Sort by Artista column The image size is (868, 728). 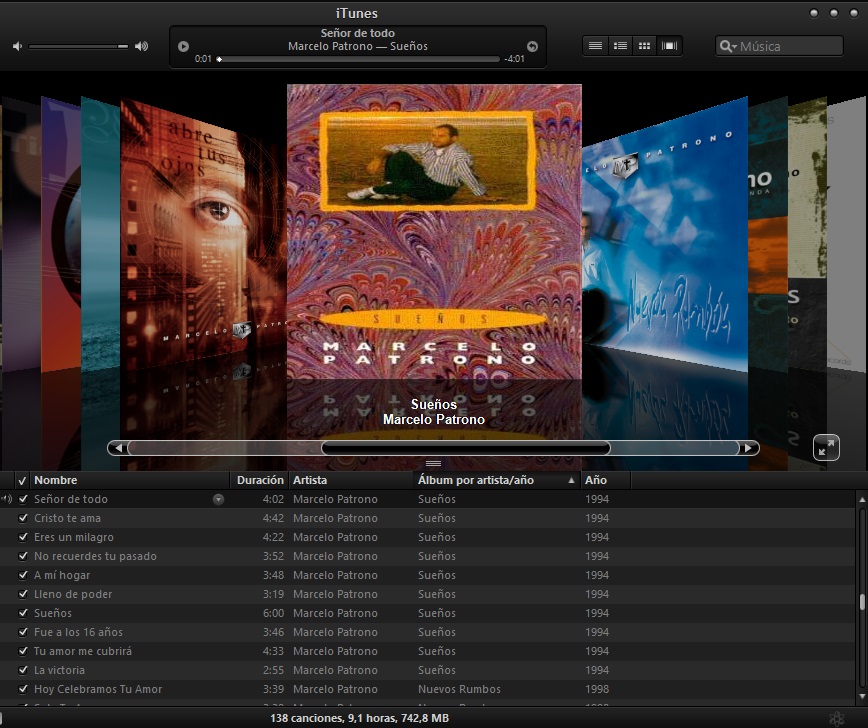(351, 480)
